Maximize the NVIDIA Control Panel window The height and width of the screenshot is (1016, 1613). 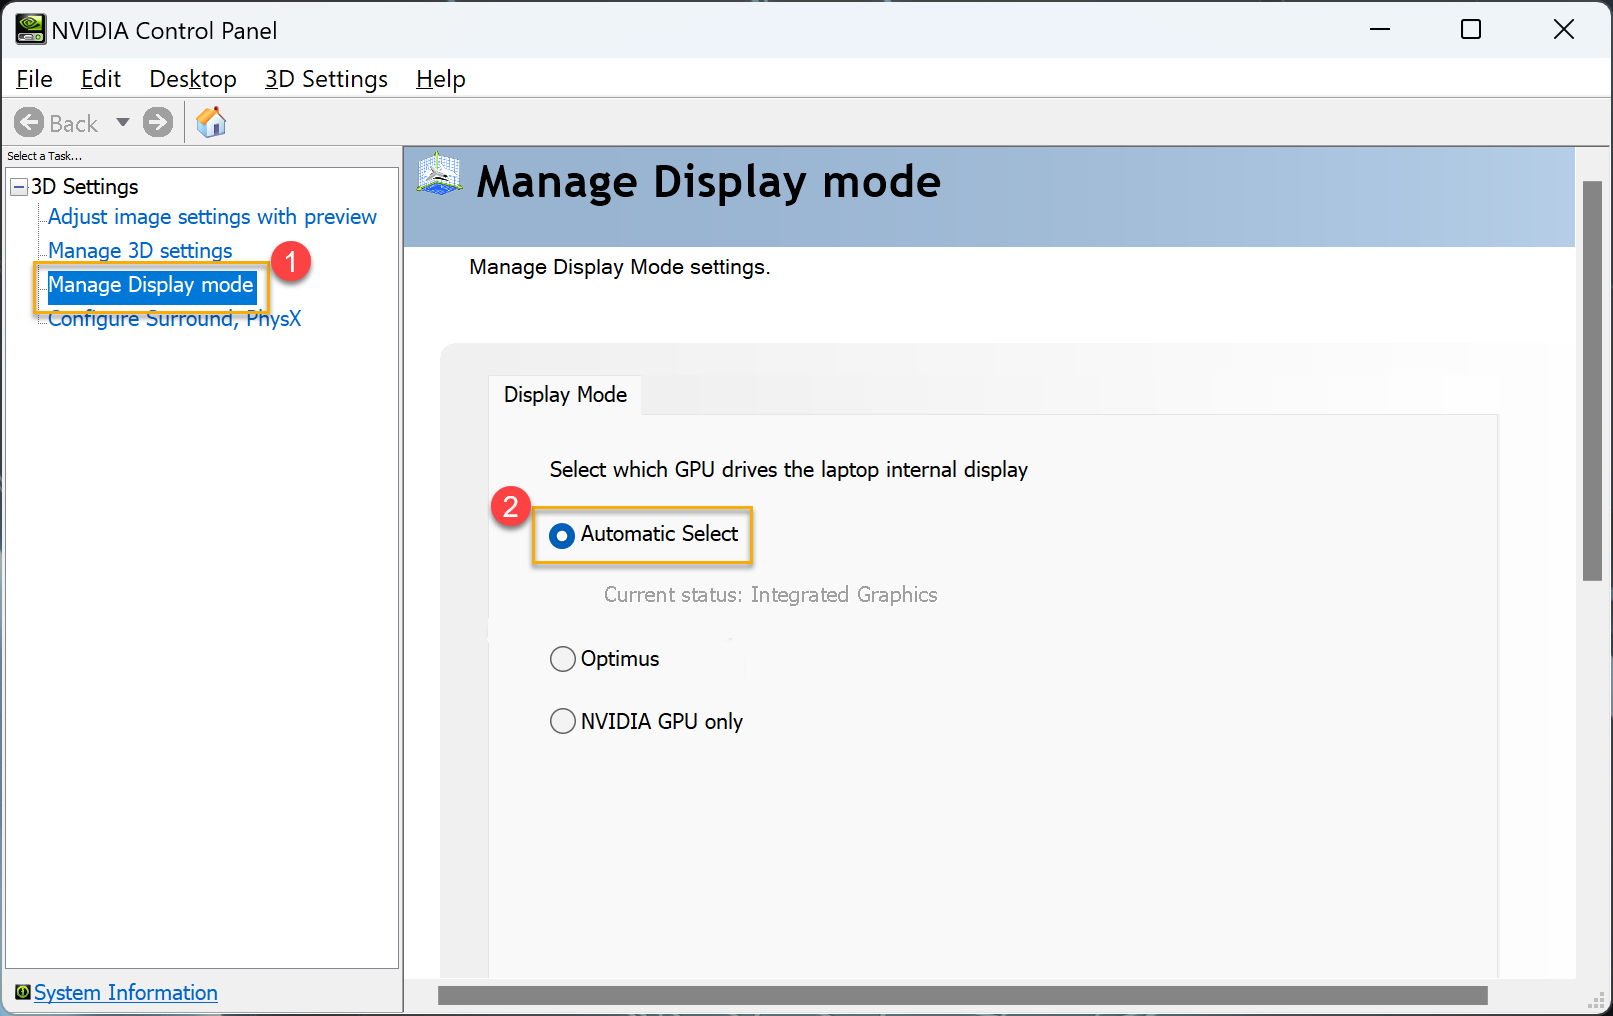point(1470,30)
